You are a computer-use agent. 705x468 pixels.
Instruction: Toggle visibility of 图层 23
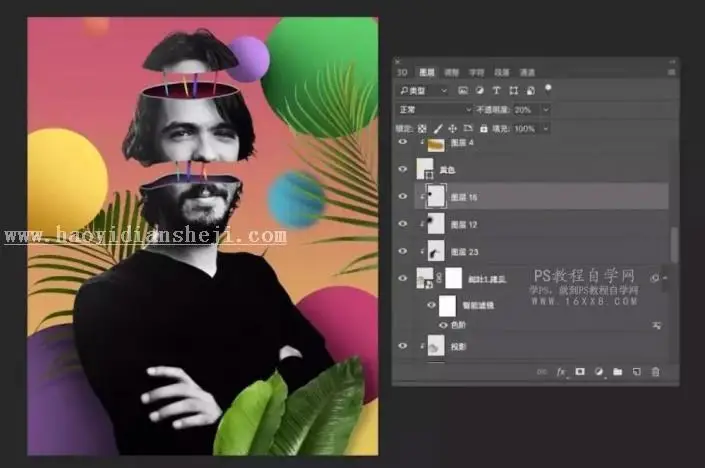(x=403, y=251)
